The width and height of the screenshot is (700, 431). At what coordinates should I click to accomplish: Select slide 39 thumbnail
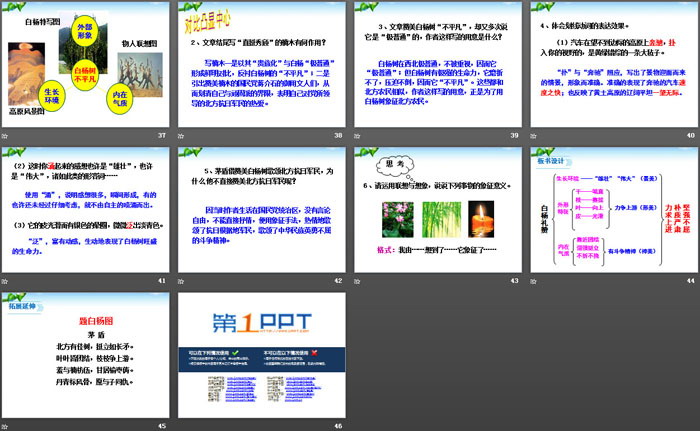[438, 65]
